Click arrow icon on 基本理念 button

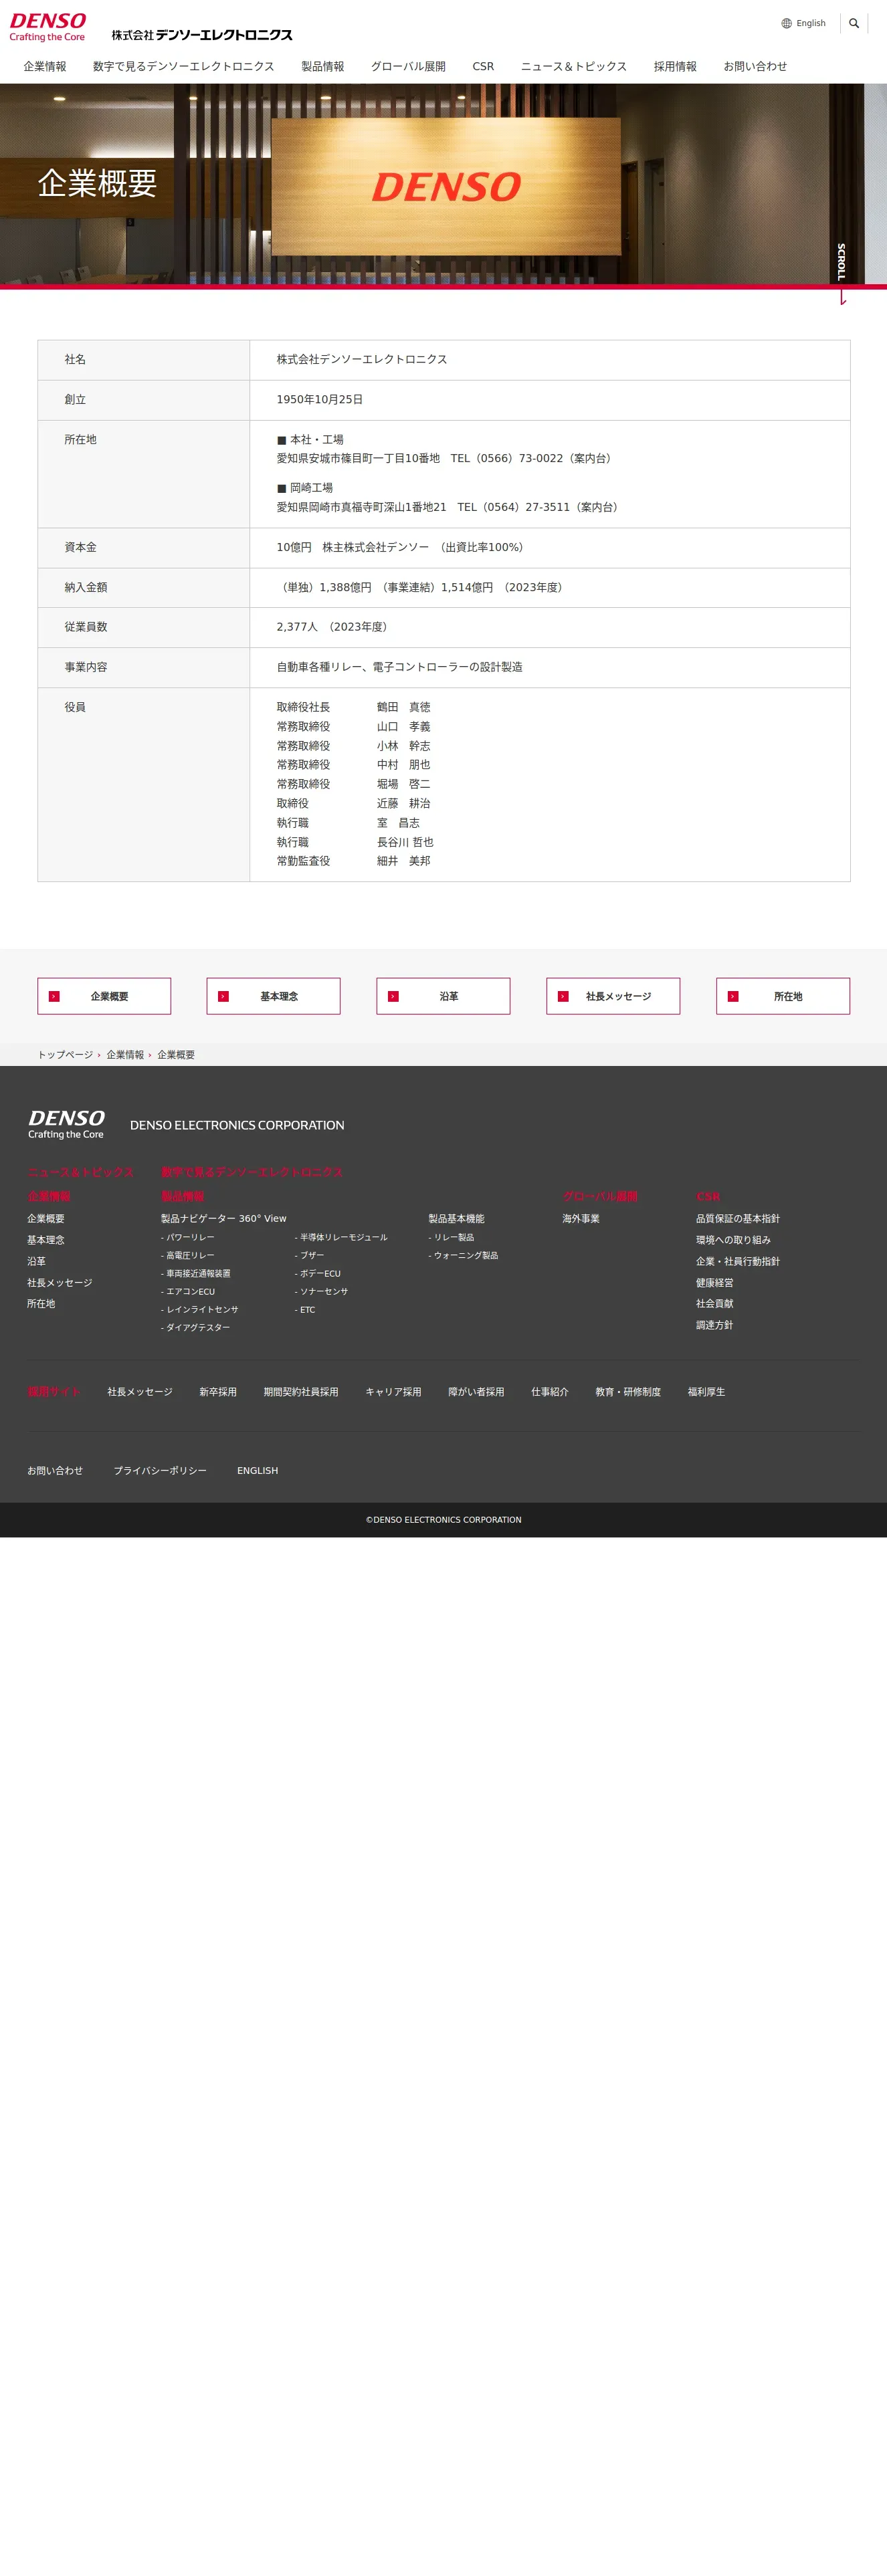pos(223,996)
